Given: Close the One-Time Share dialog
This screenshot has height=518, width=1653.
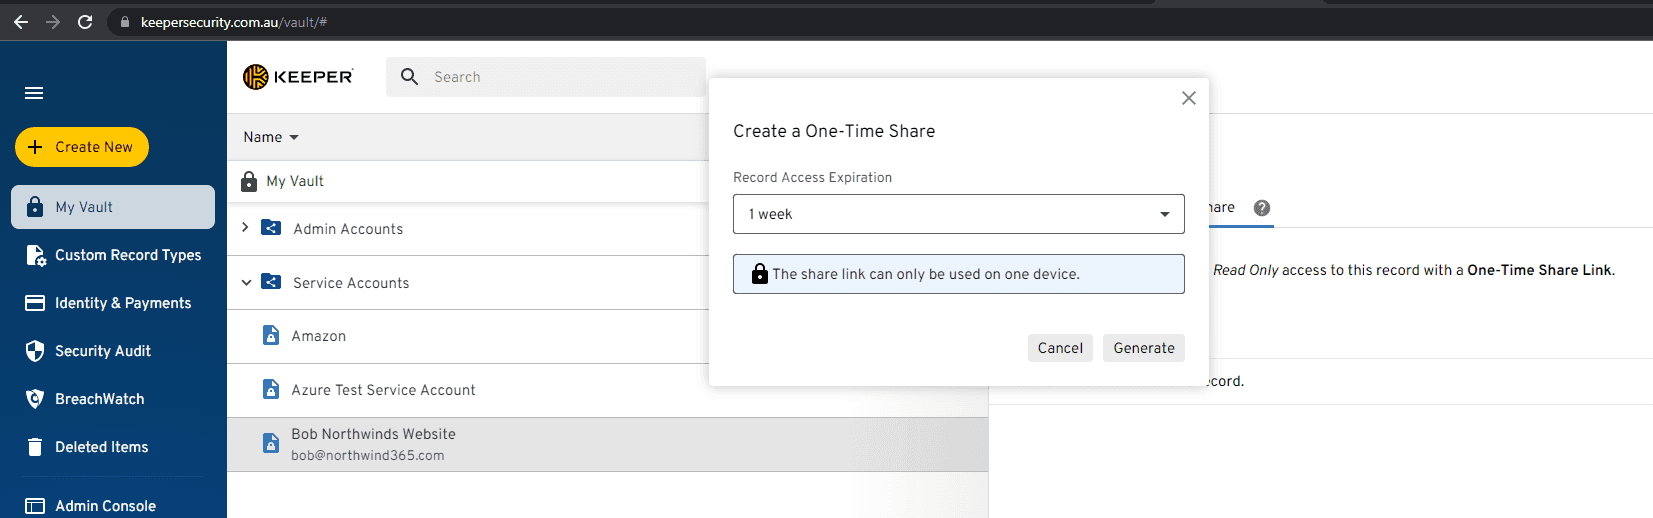Looking at the screenshot, I should pos(1188,98).
